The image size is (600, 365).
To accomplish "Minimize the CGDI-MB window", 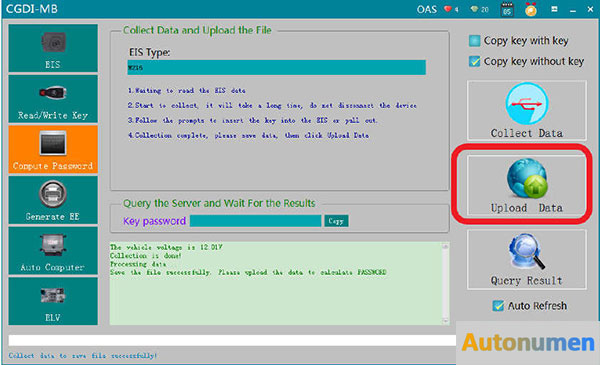I will point(573,10).
